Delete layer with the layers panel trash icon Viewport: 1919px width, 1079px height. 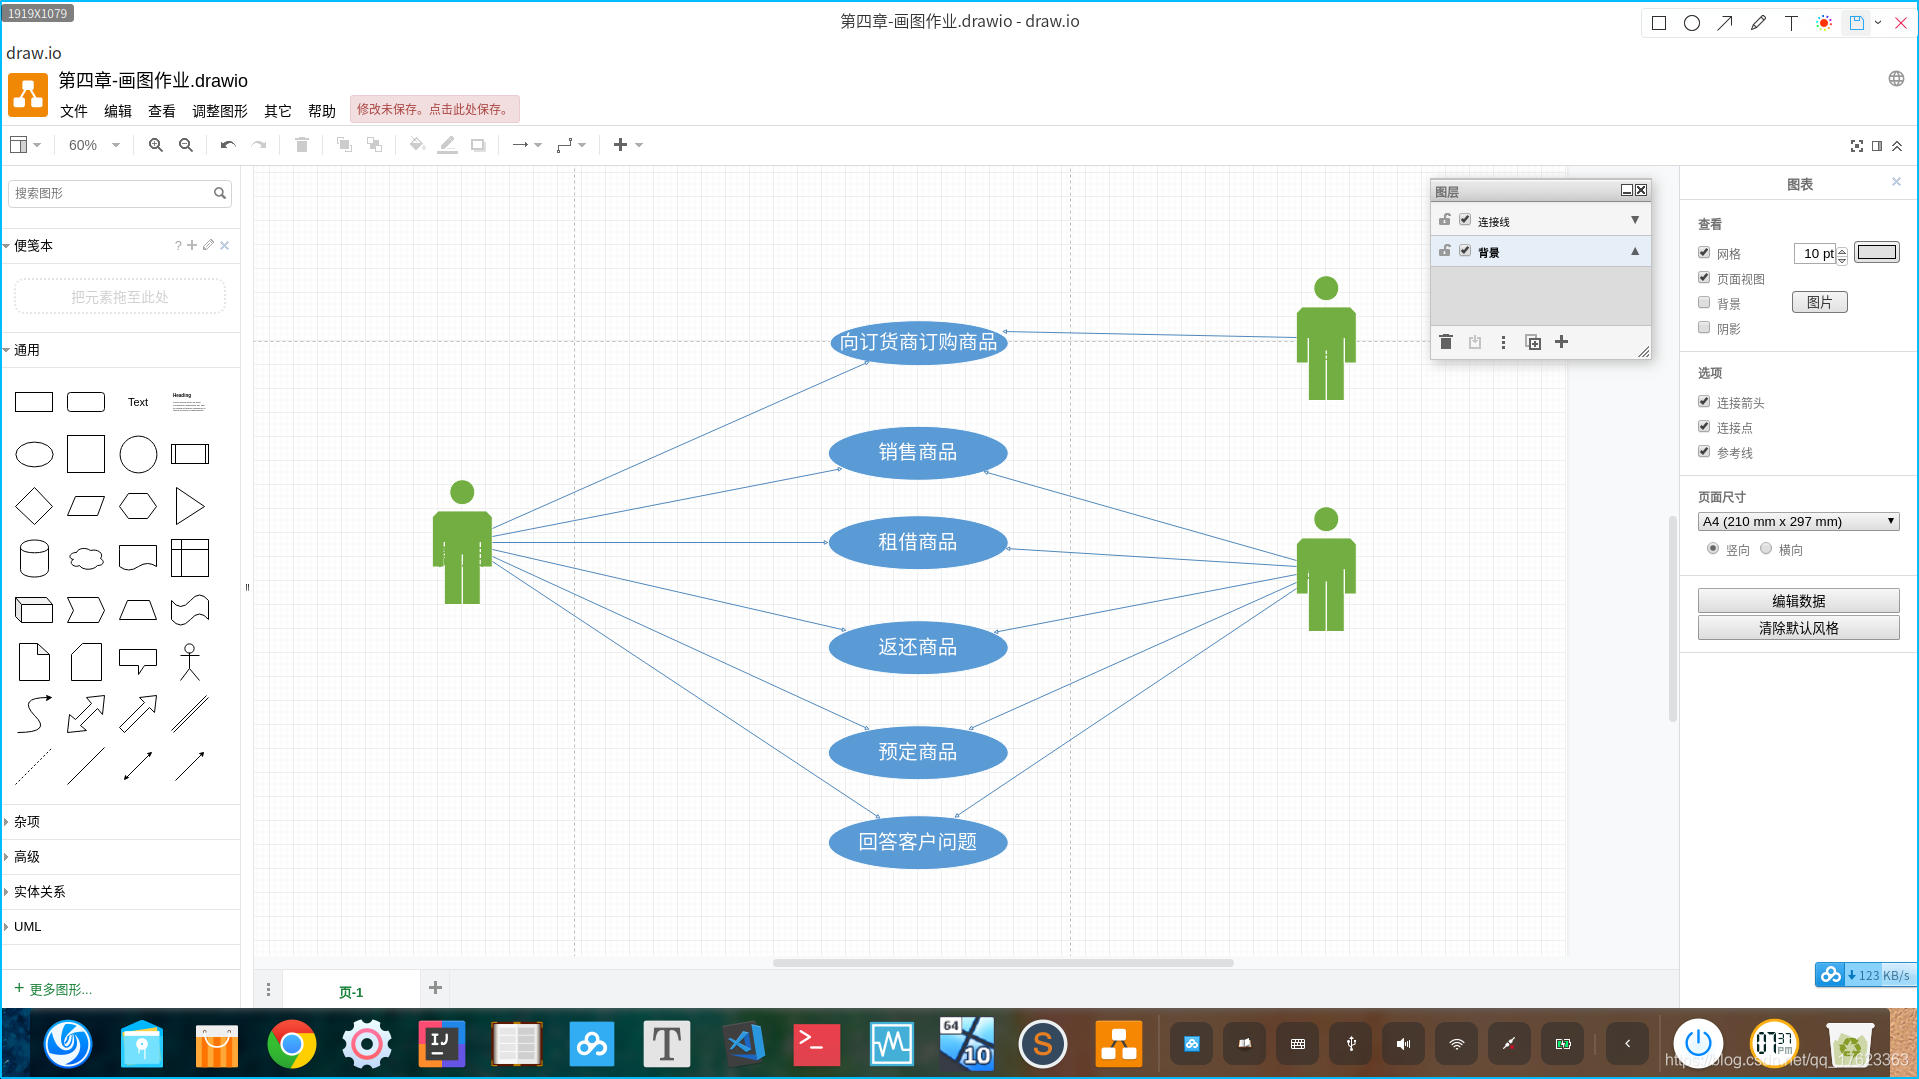coord(1445,342)
